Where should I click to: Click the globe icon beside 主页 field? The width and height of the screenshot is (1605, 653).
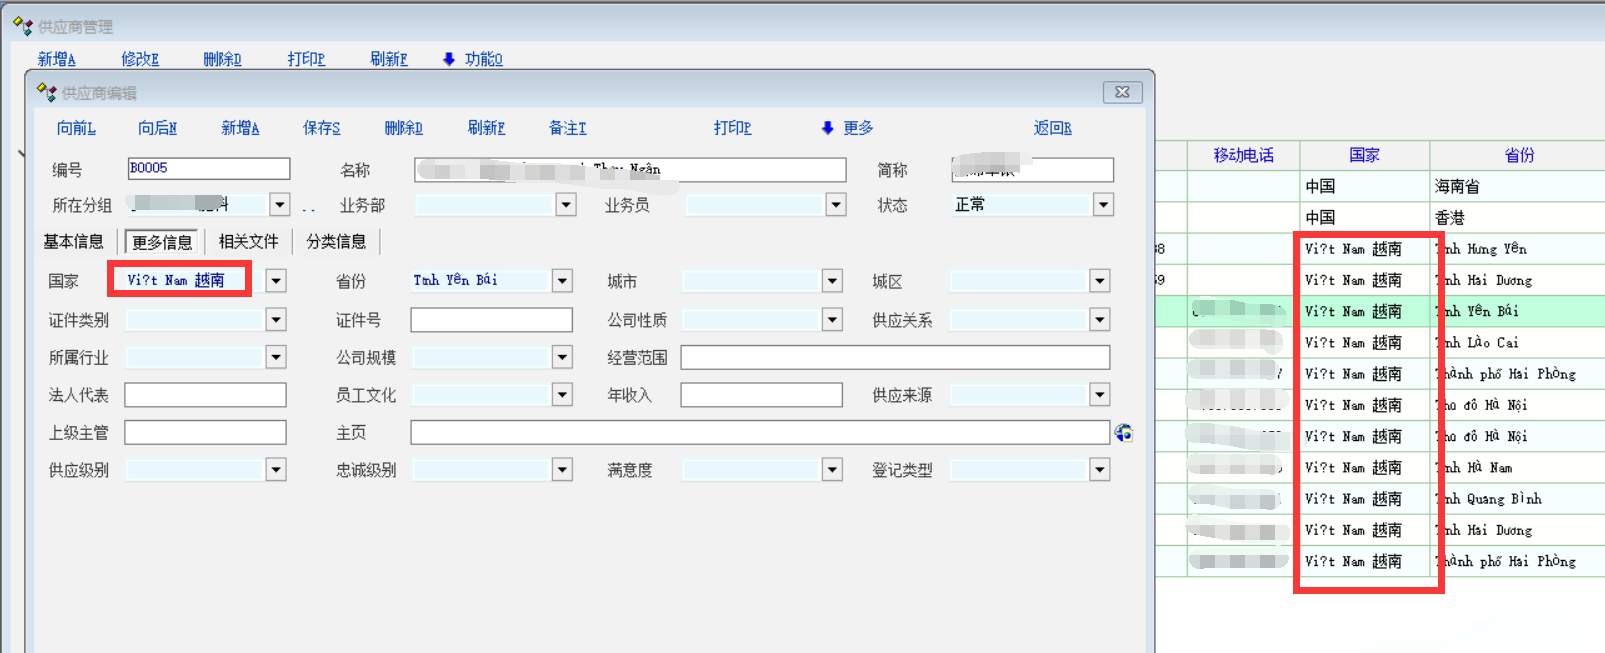[x=1124, y=432]
